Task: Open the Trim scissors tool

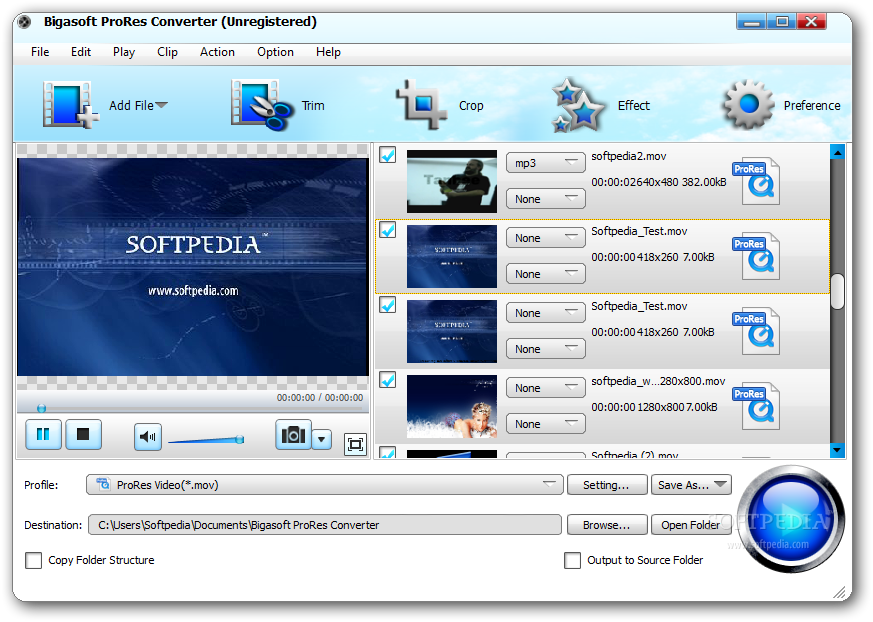Action: coord(261,105)
